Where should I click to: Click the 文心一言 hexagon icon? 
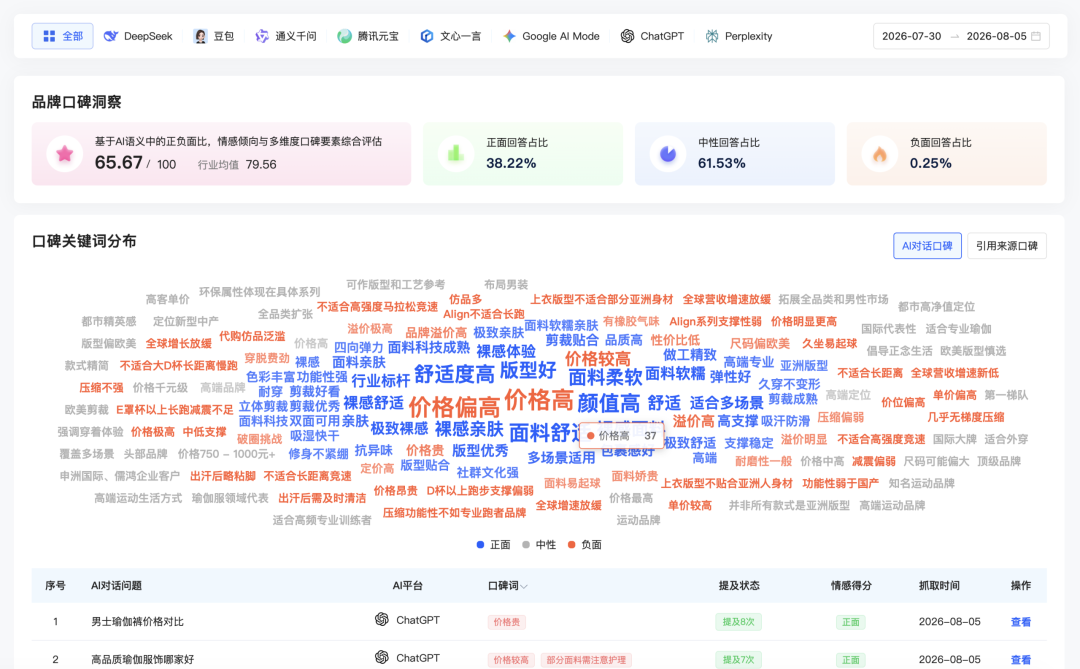pyautogui.click(x=427, y=36)
